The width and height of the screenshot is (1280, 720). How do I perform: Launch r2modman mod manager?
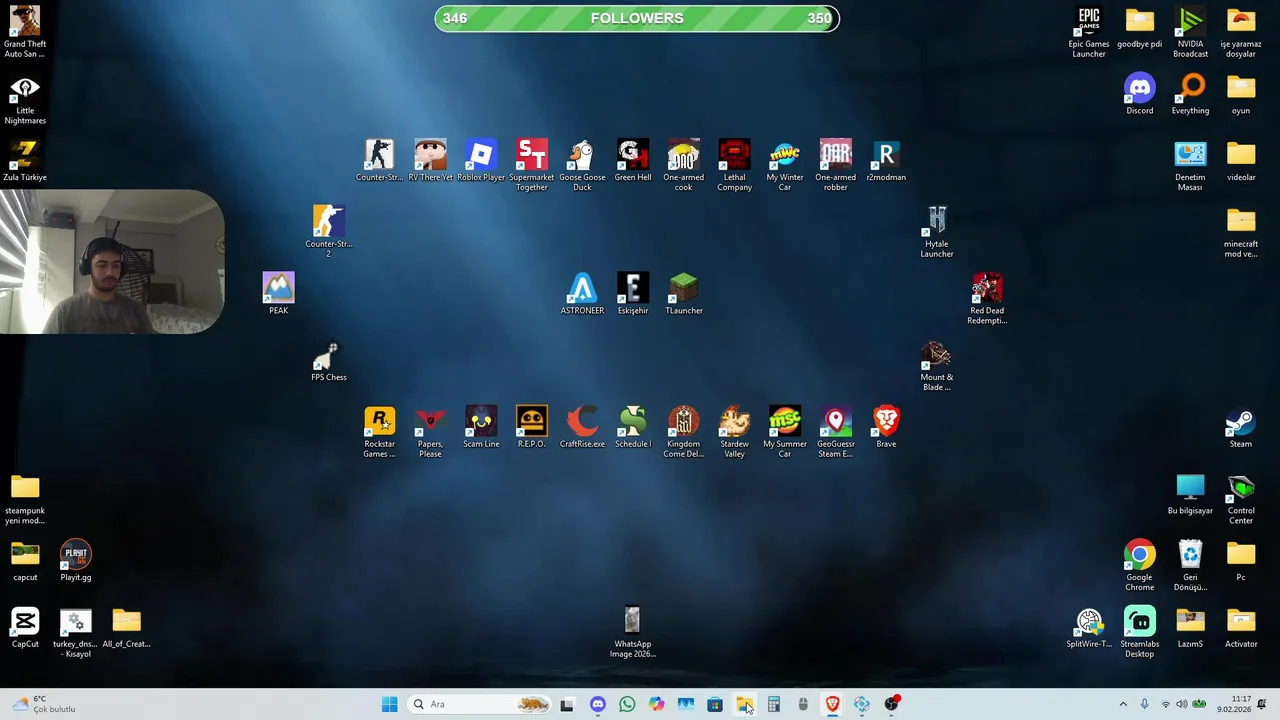886,160
